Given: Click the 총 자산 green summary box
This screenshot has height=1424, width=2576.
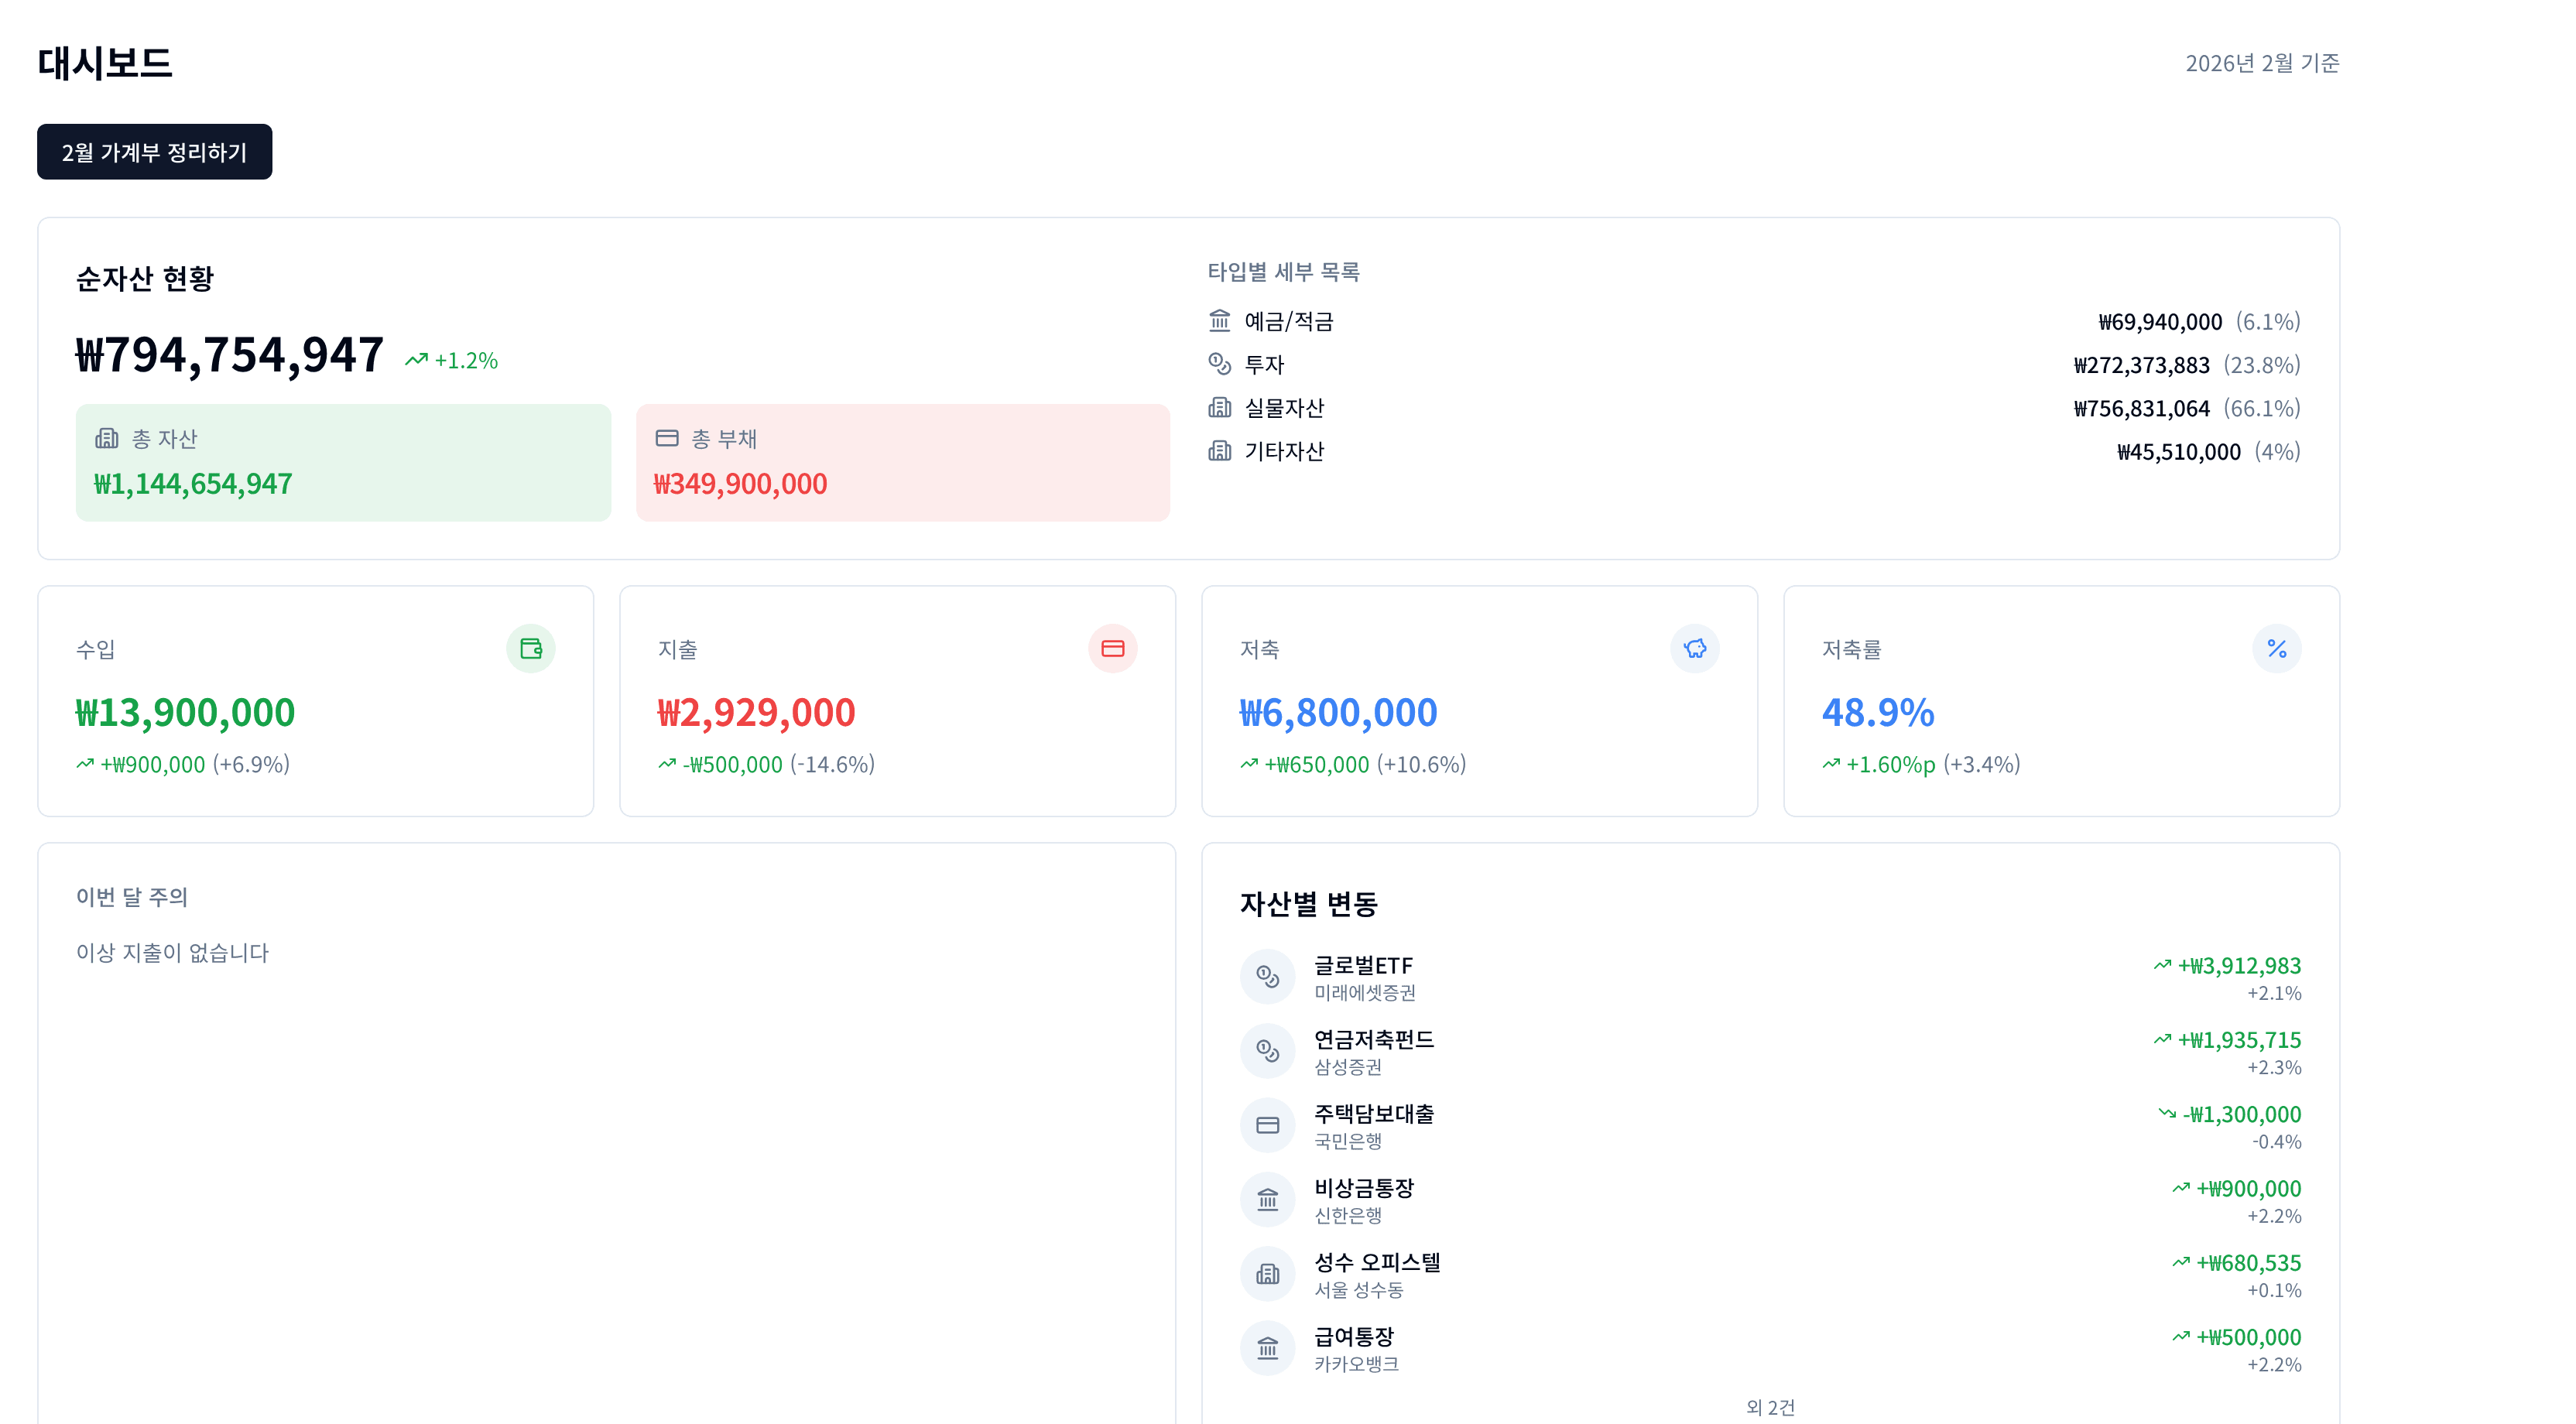Looking at the screenshot, I should point(342,461).
